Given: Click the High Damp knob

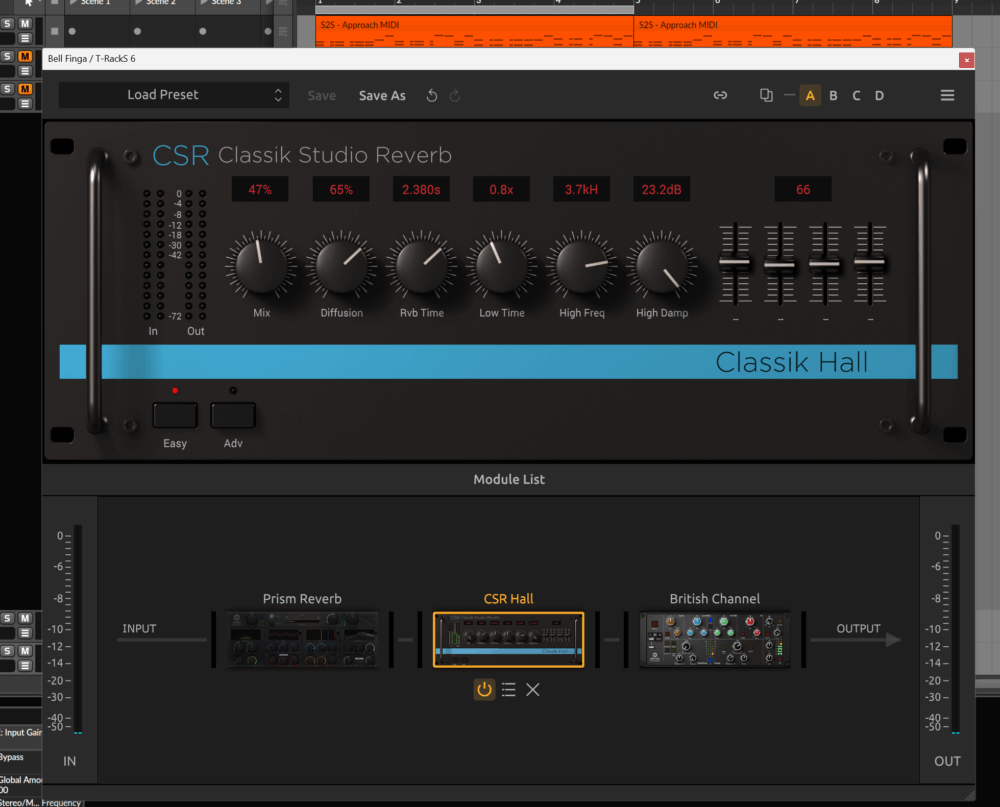Looking at the screenshot, I should pos(662,265).
